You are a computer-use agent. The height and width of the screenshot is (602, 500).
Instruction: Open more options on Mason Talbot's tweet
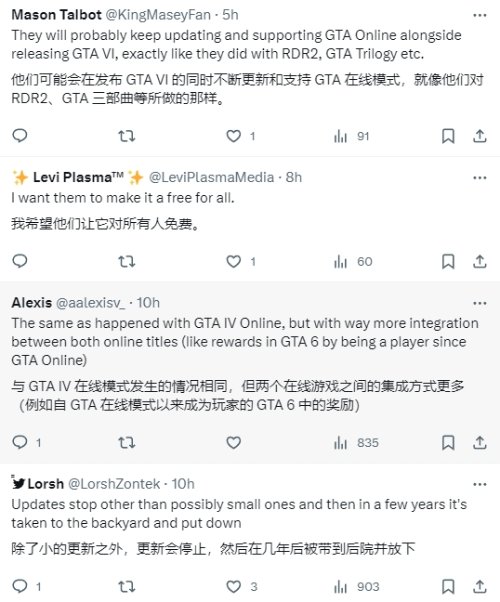pos(480,15)
